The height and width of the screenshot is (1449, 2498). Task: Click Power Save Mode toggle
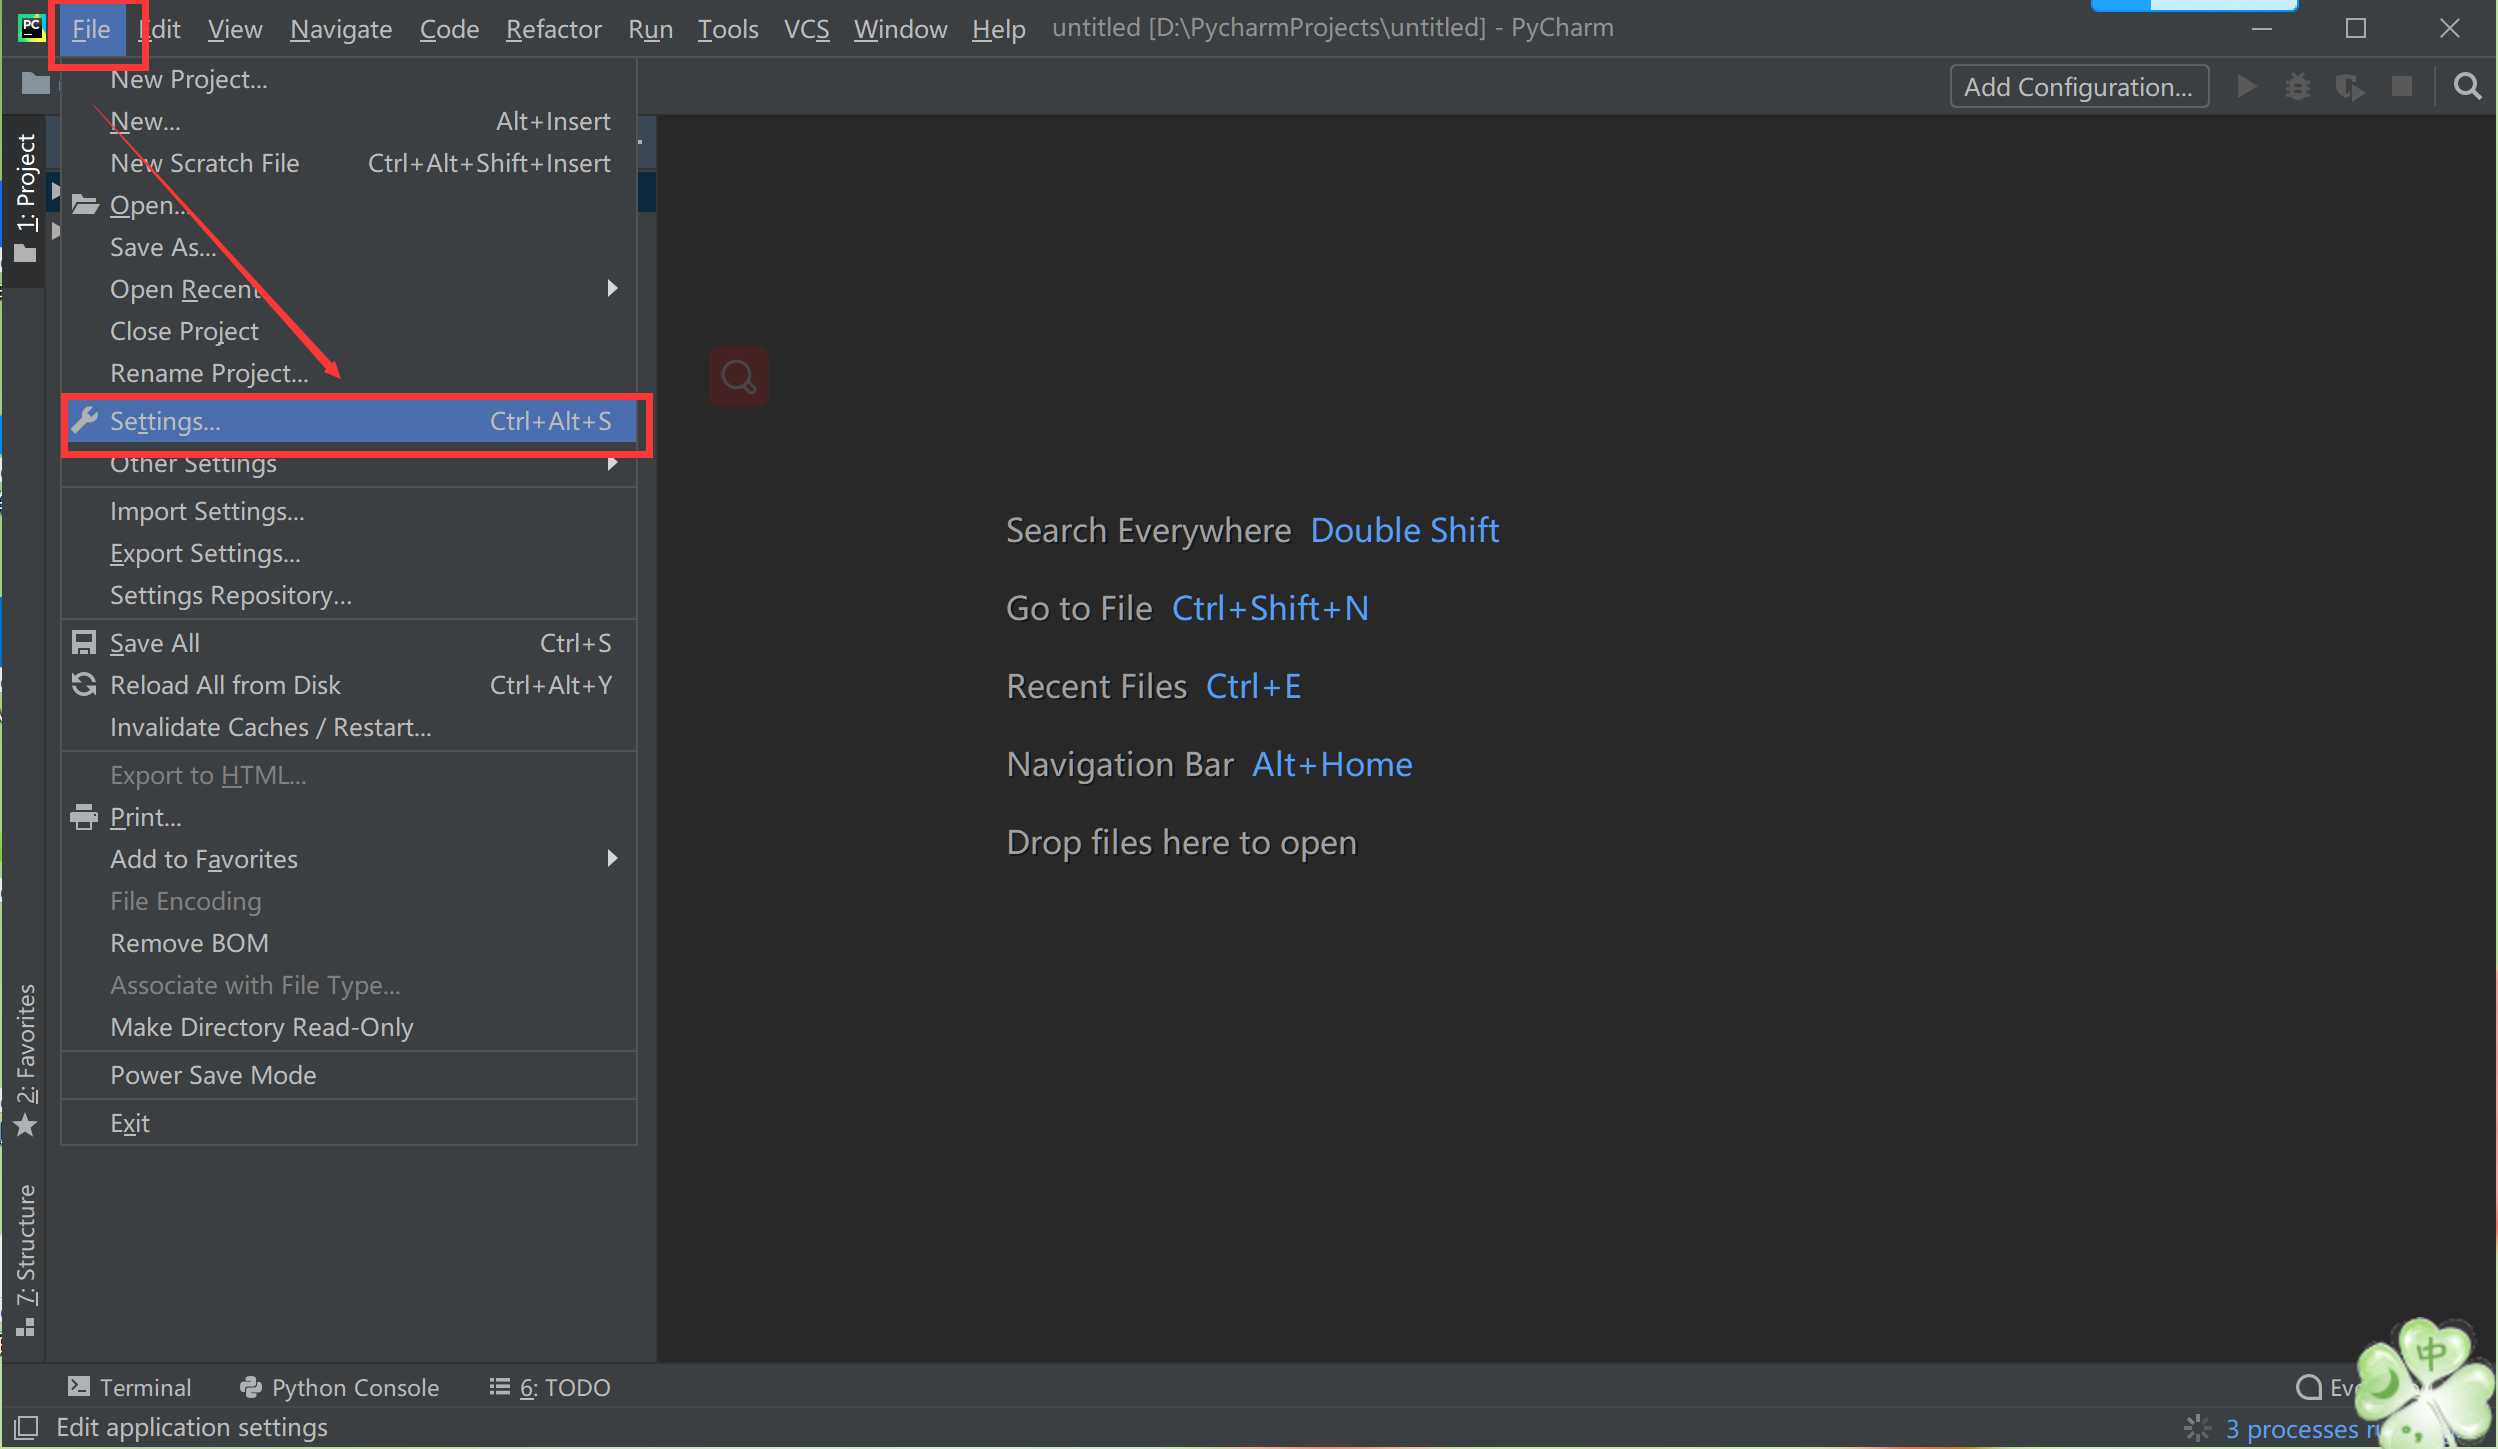(x=212, y=1075)
